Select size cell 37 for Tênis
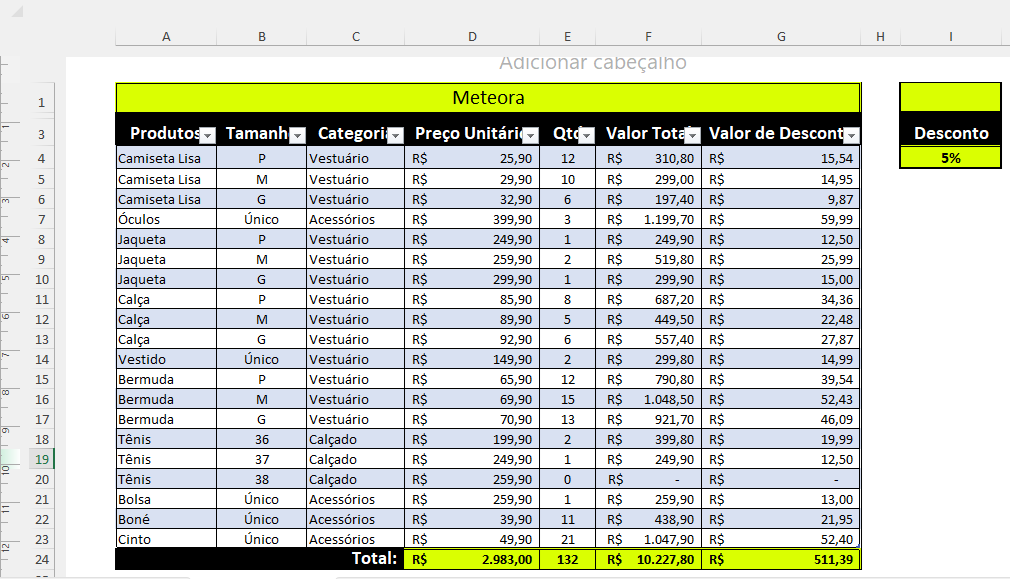The width and height of the screenshot is (1010, 579). (x=262, y=459)
